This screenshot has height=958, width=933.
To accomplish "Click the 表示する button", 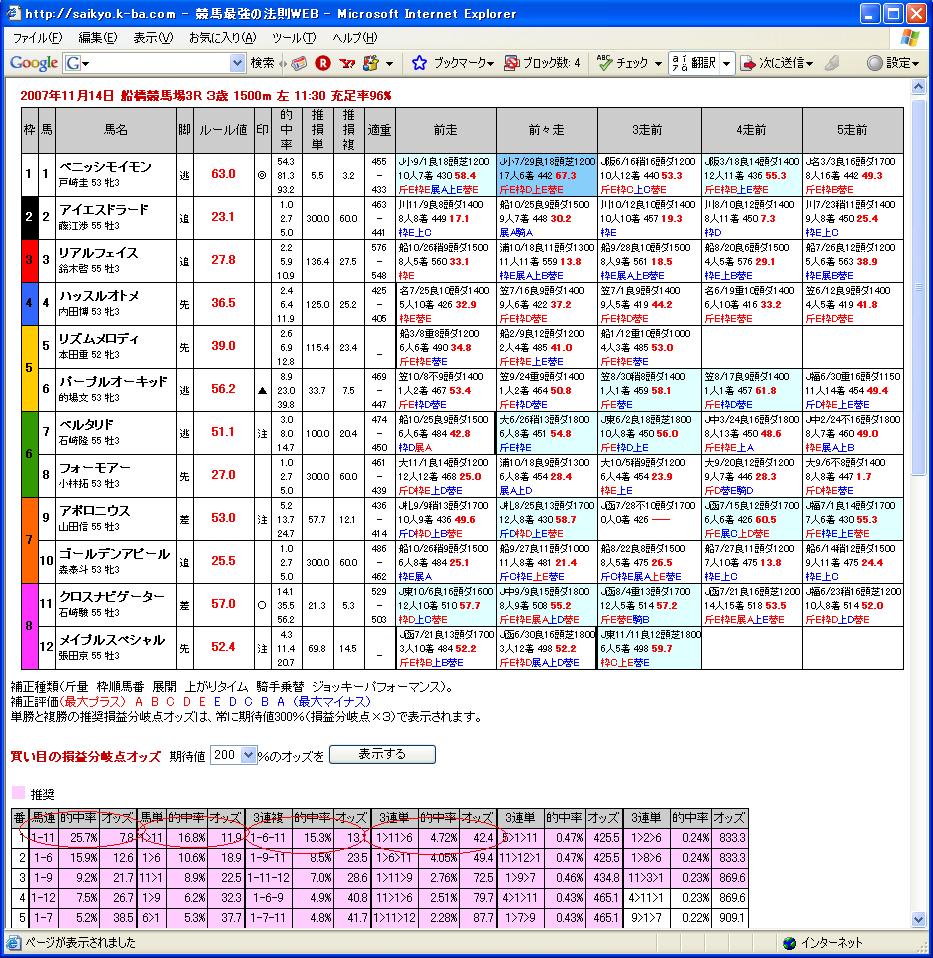I will (382, 755).
